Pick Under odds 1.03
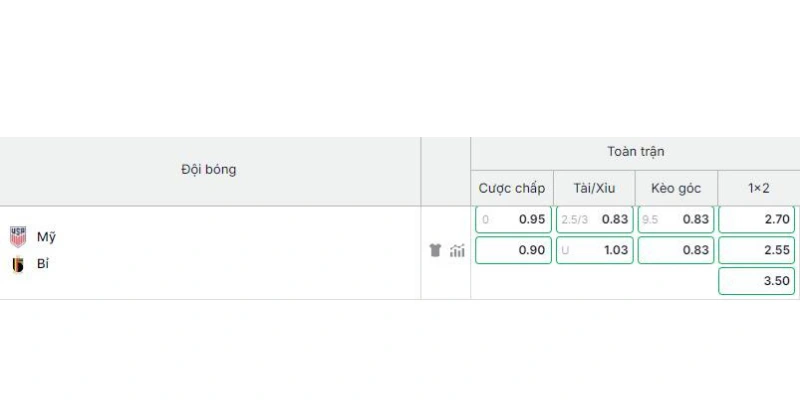Image resolution: width=800 pixels, height=400 pixels. 594,250
